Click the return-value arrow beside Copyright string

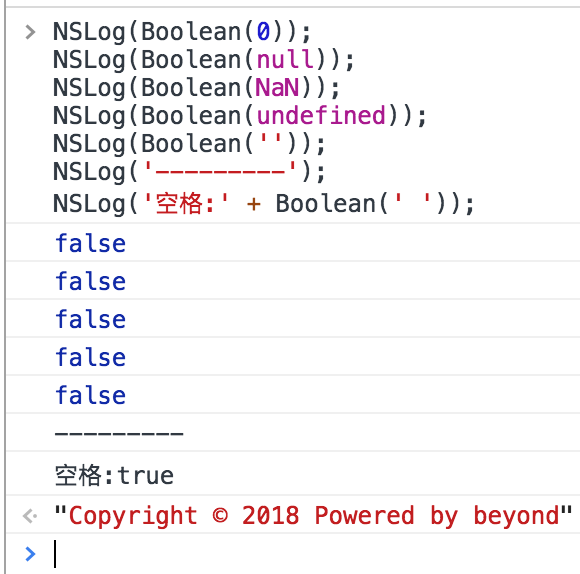[30, 516]
